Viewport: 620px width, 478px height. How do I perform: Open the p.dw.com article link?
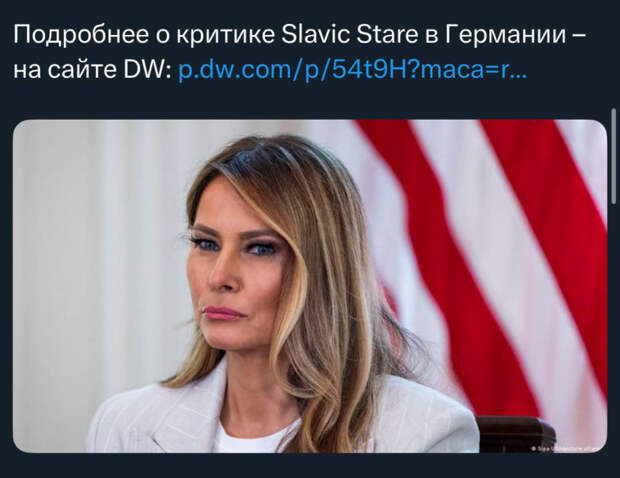pyautogui.click(x=352, y=70)
